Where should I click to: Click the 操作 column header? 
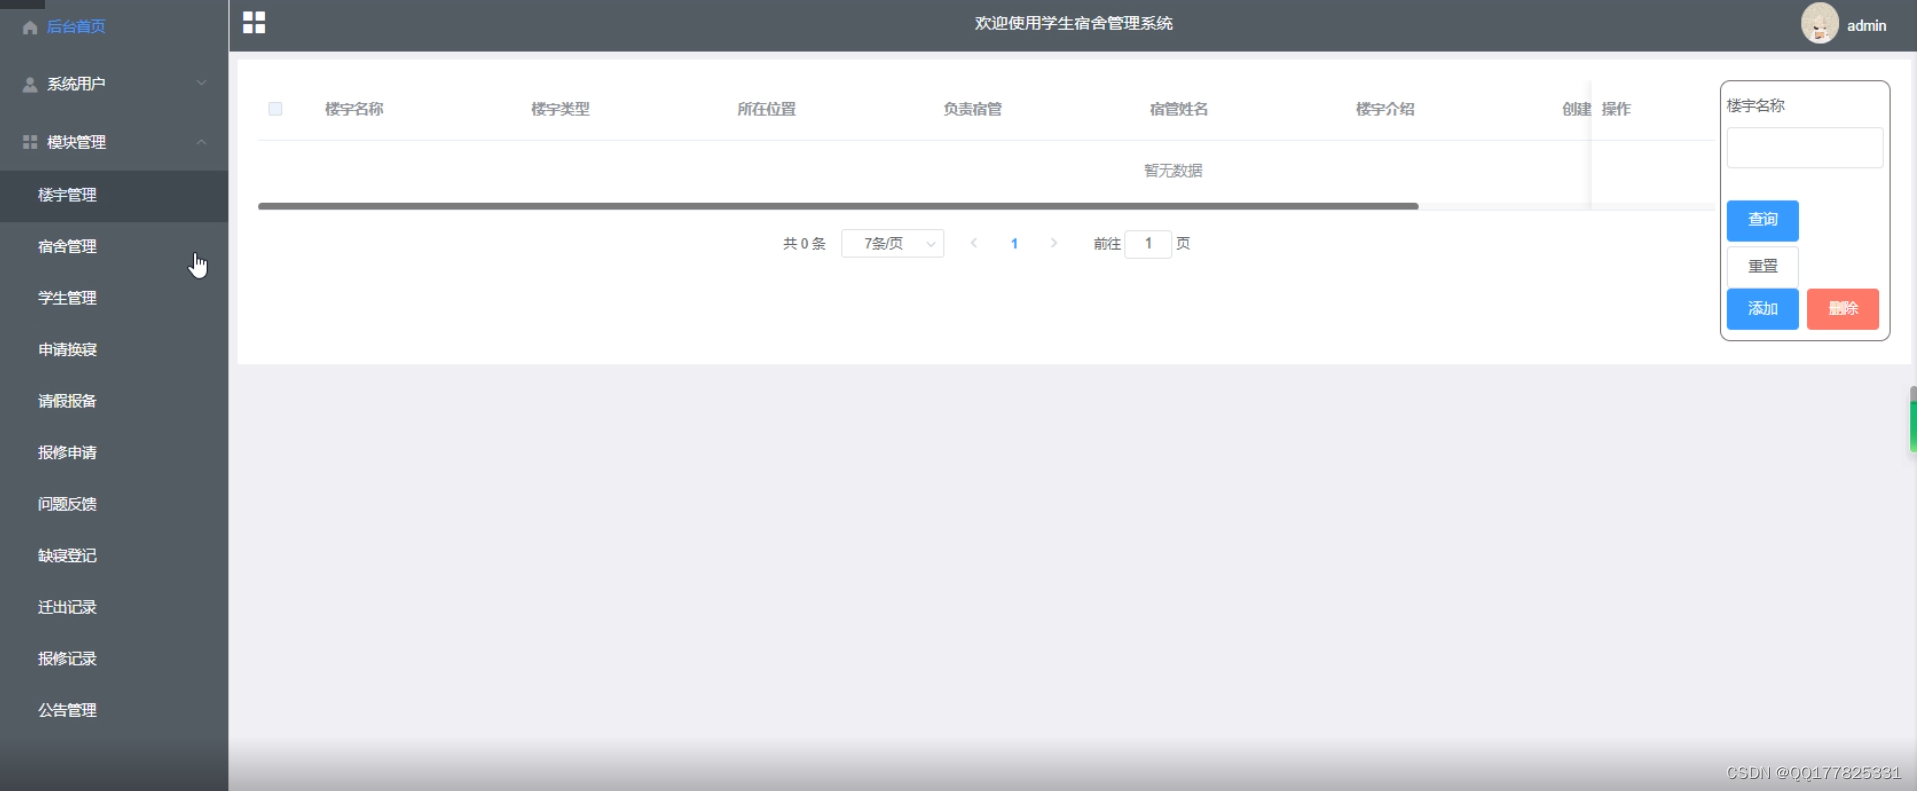1616,109
